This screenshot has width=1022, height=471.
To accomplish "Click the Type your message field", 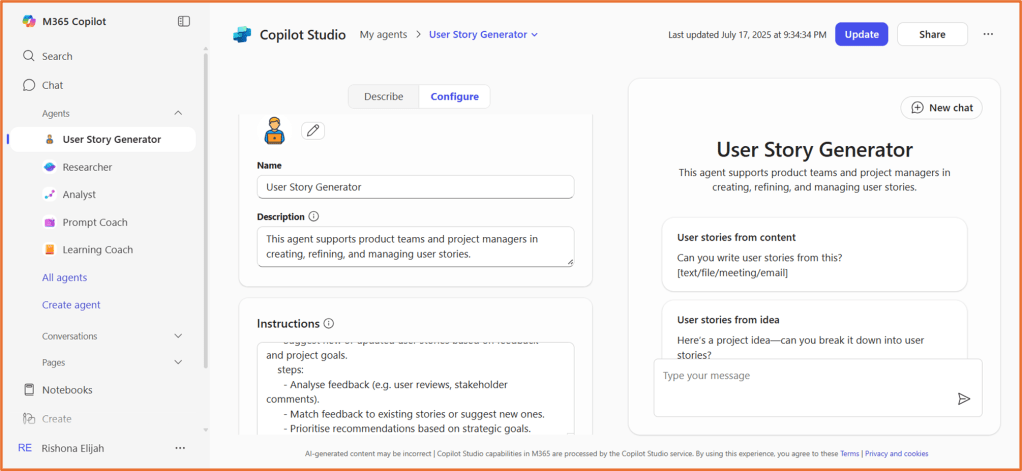I will pos(800,377).
